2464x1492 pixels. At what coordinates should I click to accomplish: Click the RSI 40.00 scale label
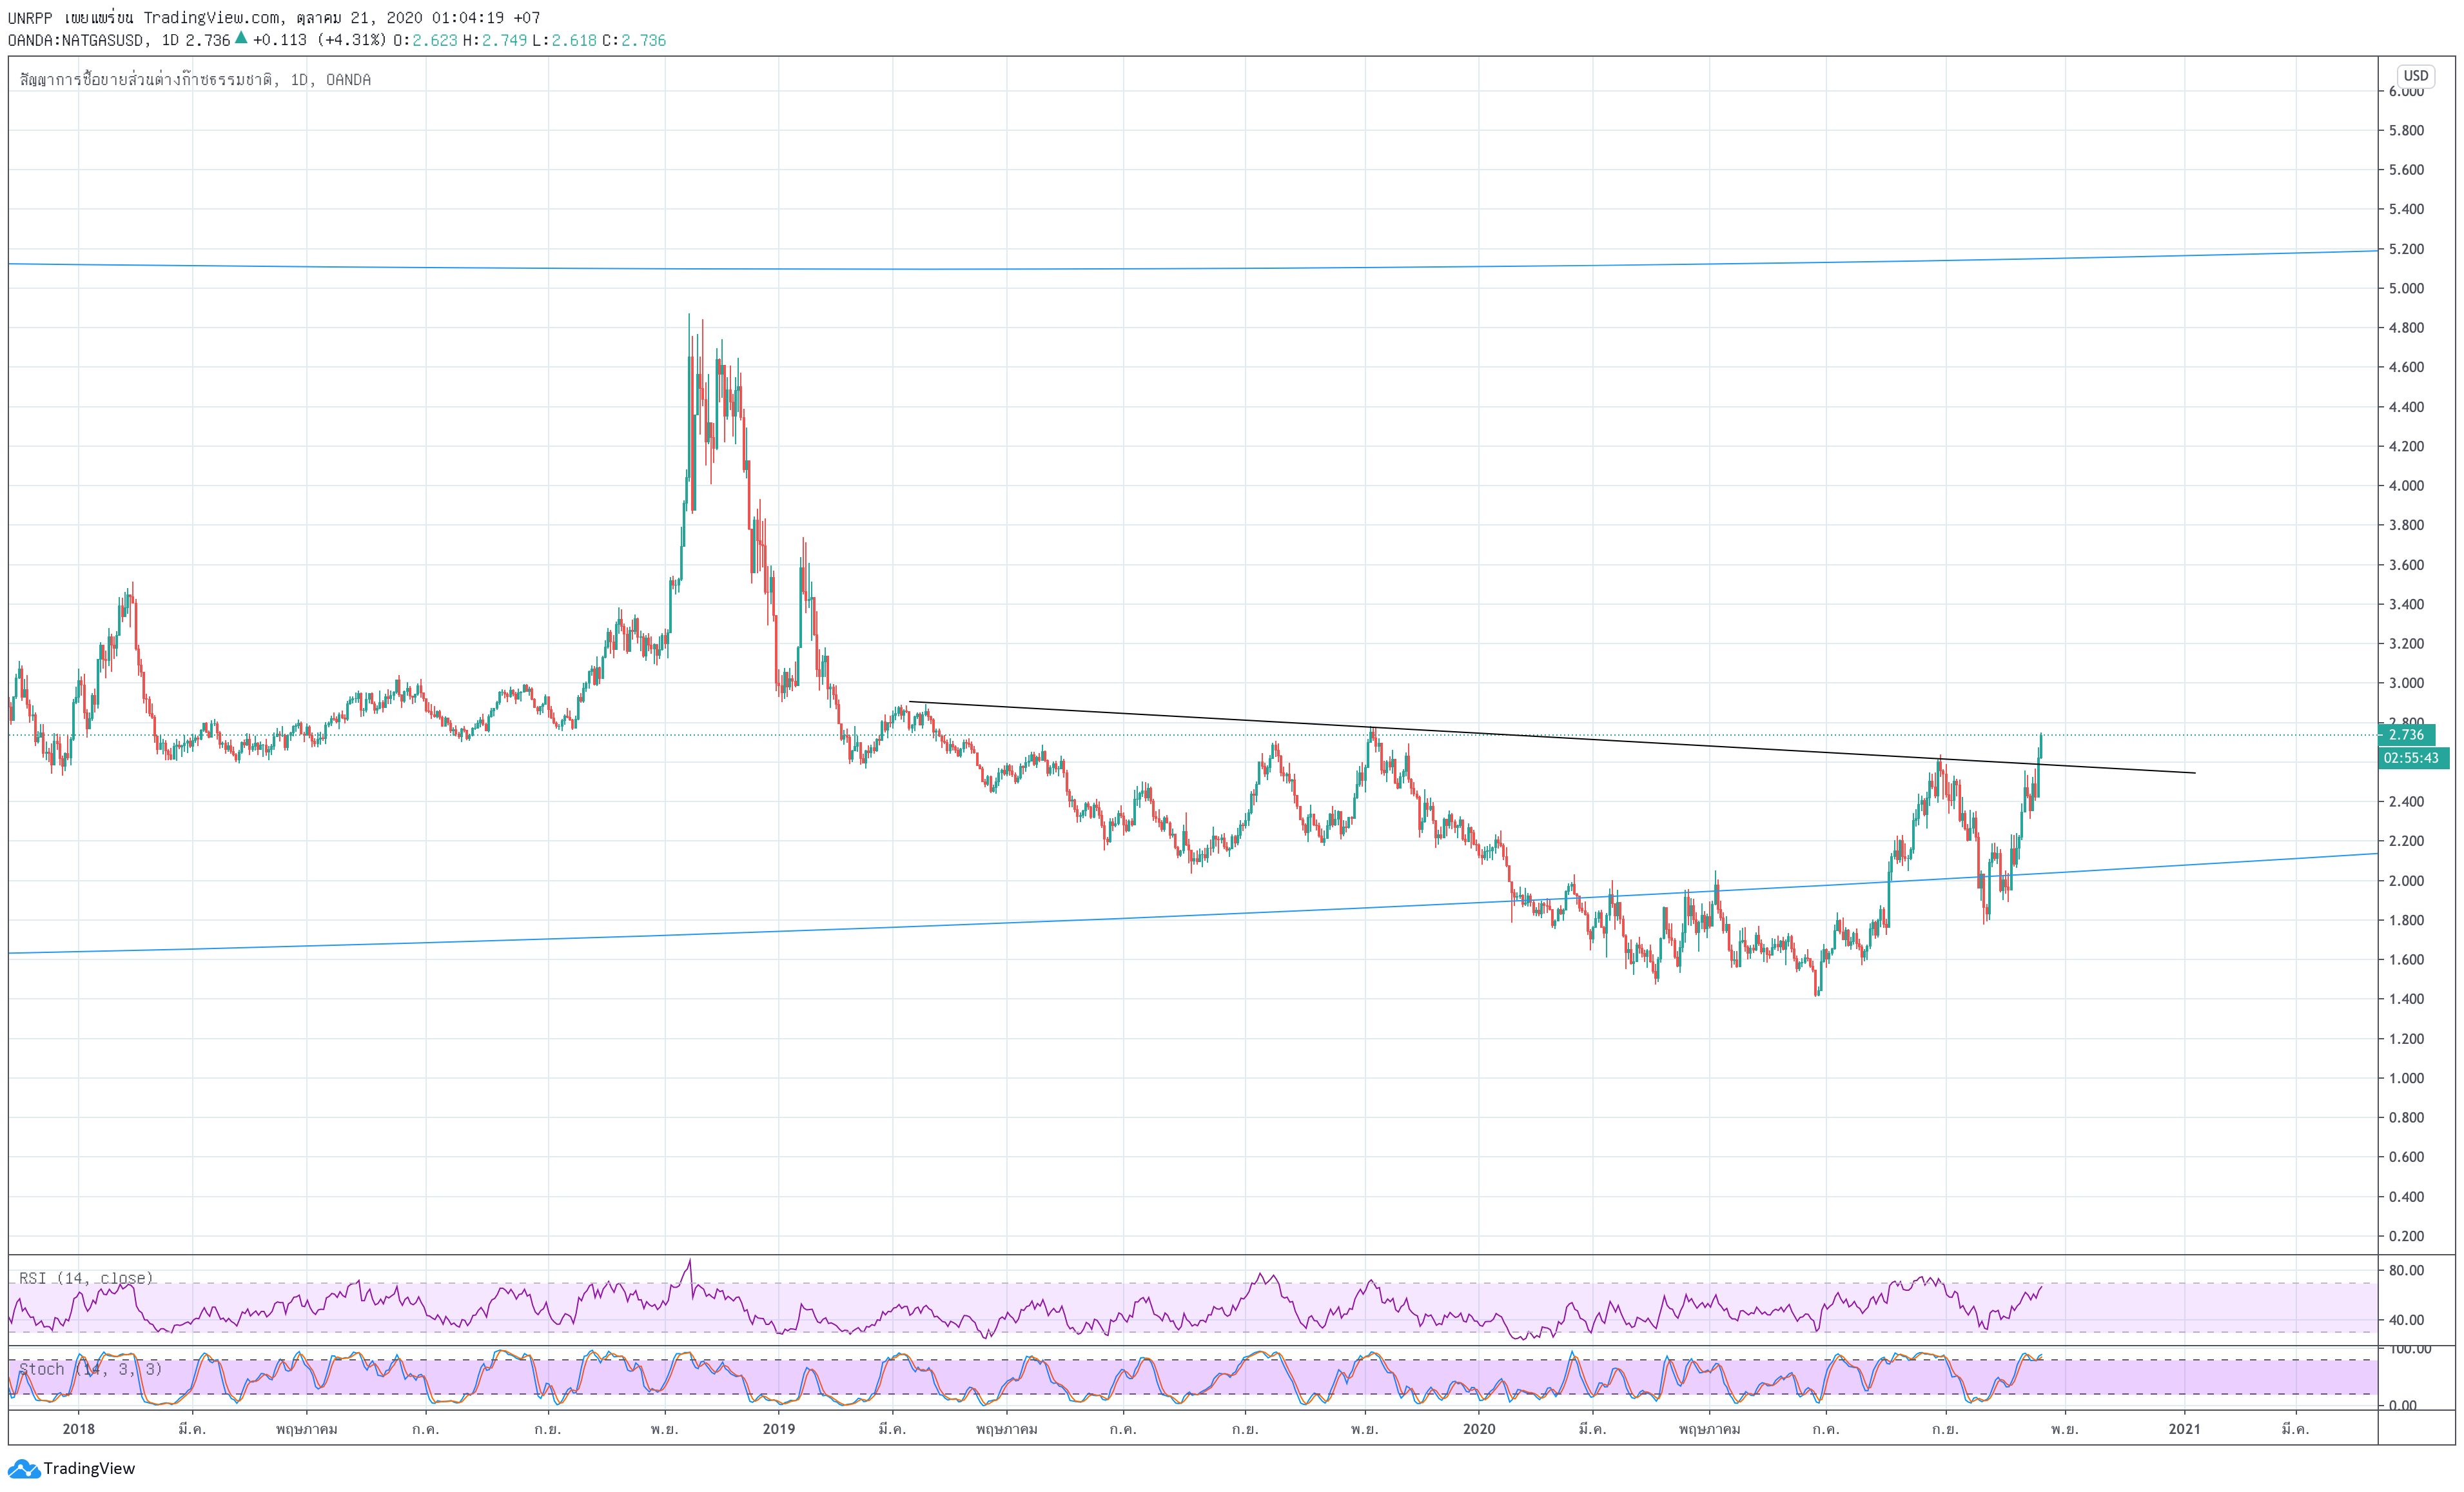pos(2406,1320)
